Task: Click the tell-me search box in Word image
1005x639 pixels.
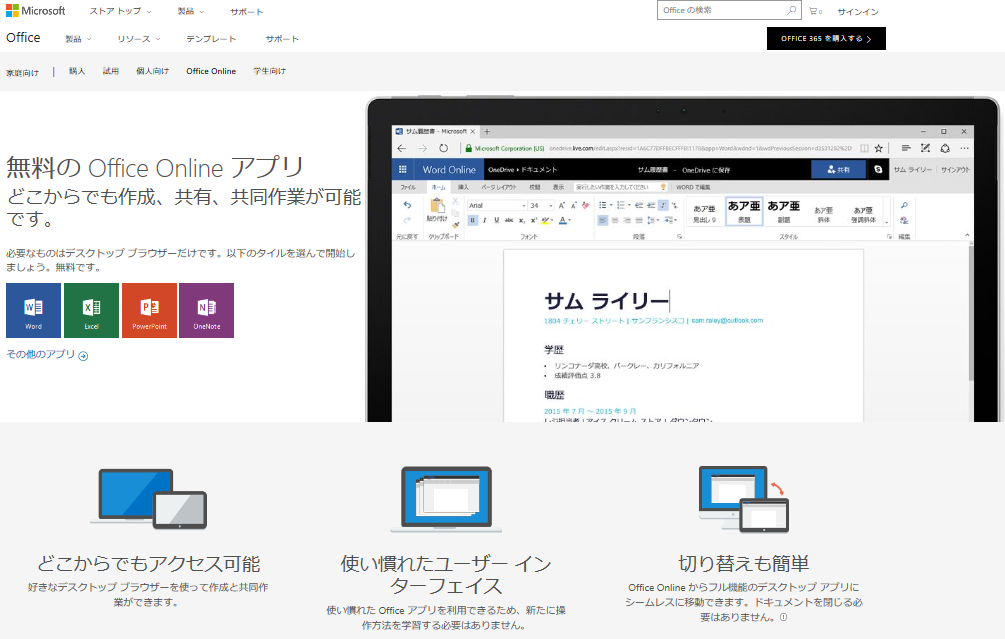Action: click(x=620, y=187)
